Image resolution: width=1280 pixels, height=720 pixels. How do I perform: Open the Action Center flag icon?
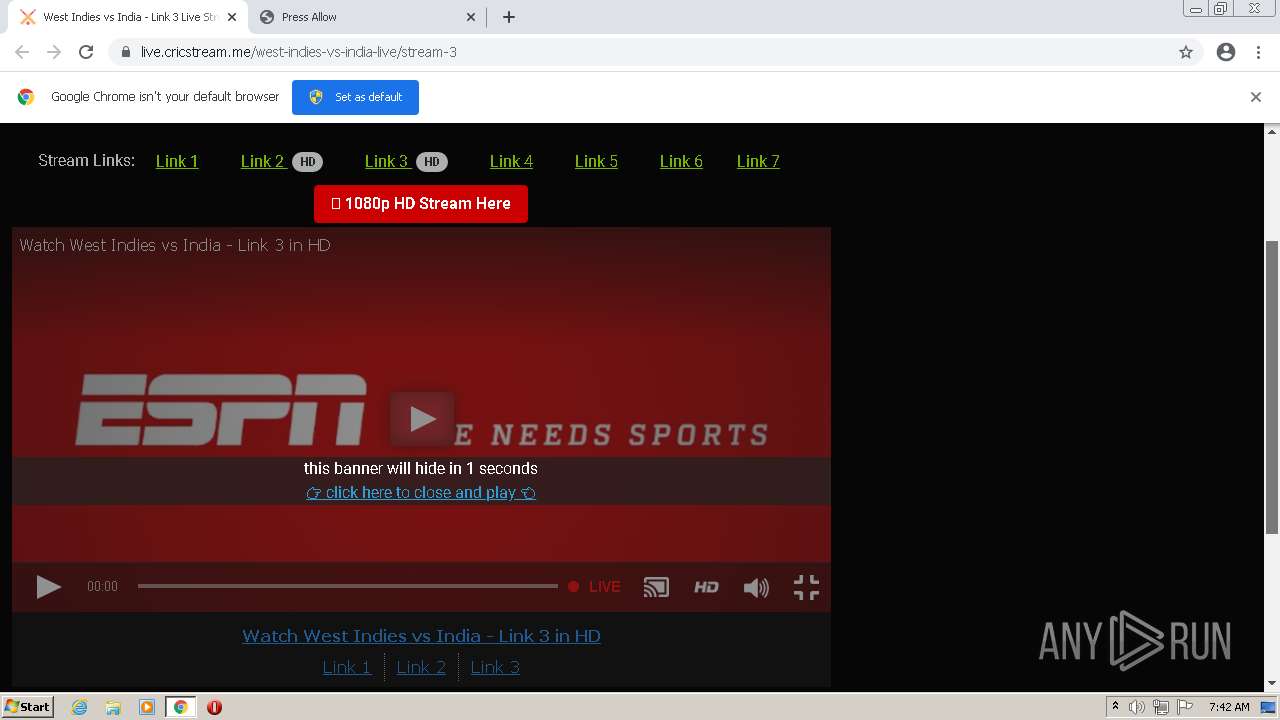[1185, 707]
